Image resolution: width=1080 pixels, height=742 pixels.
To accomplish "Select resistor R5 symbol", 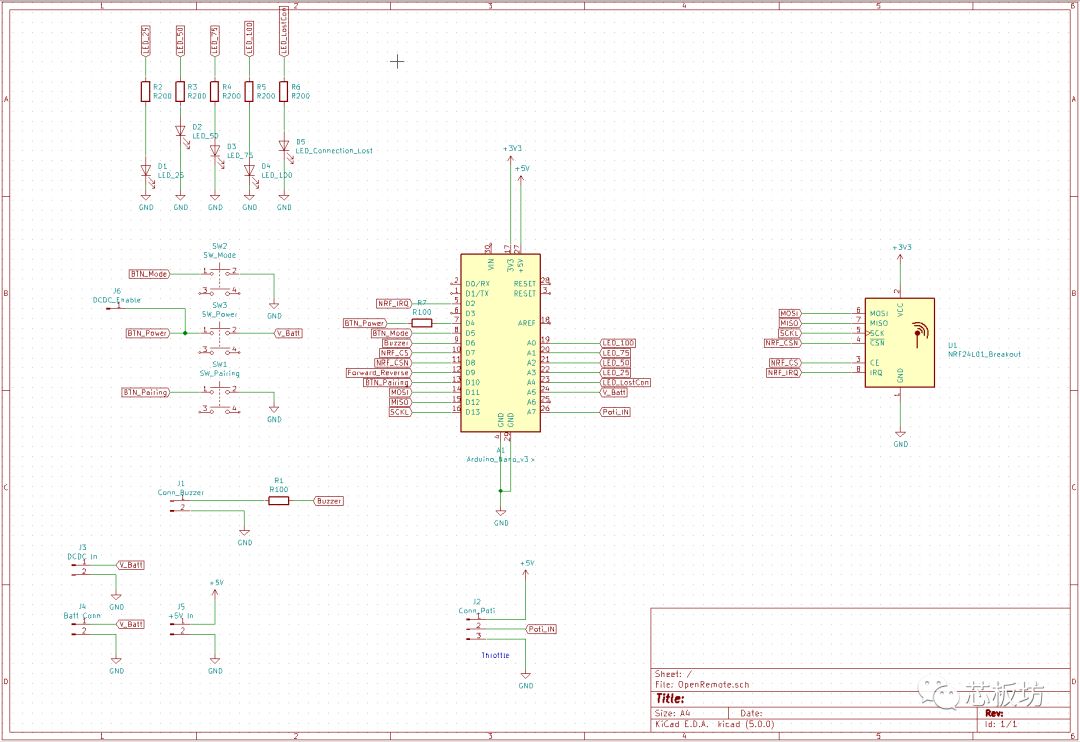I will (x=249, y=91).
